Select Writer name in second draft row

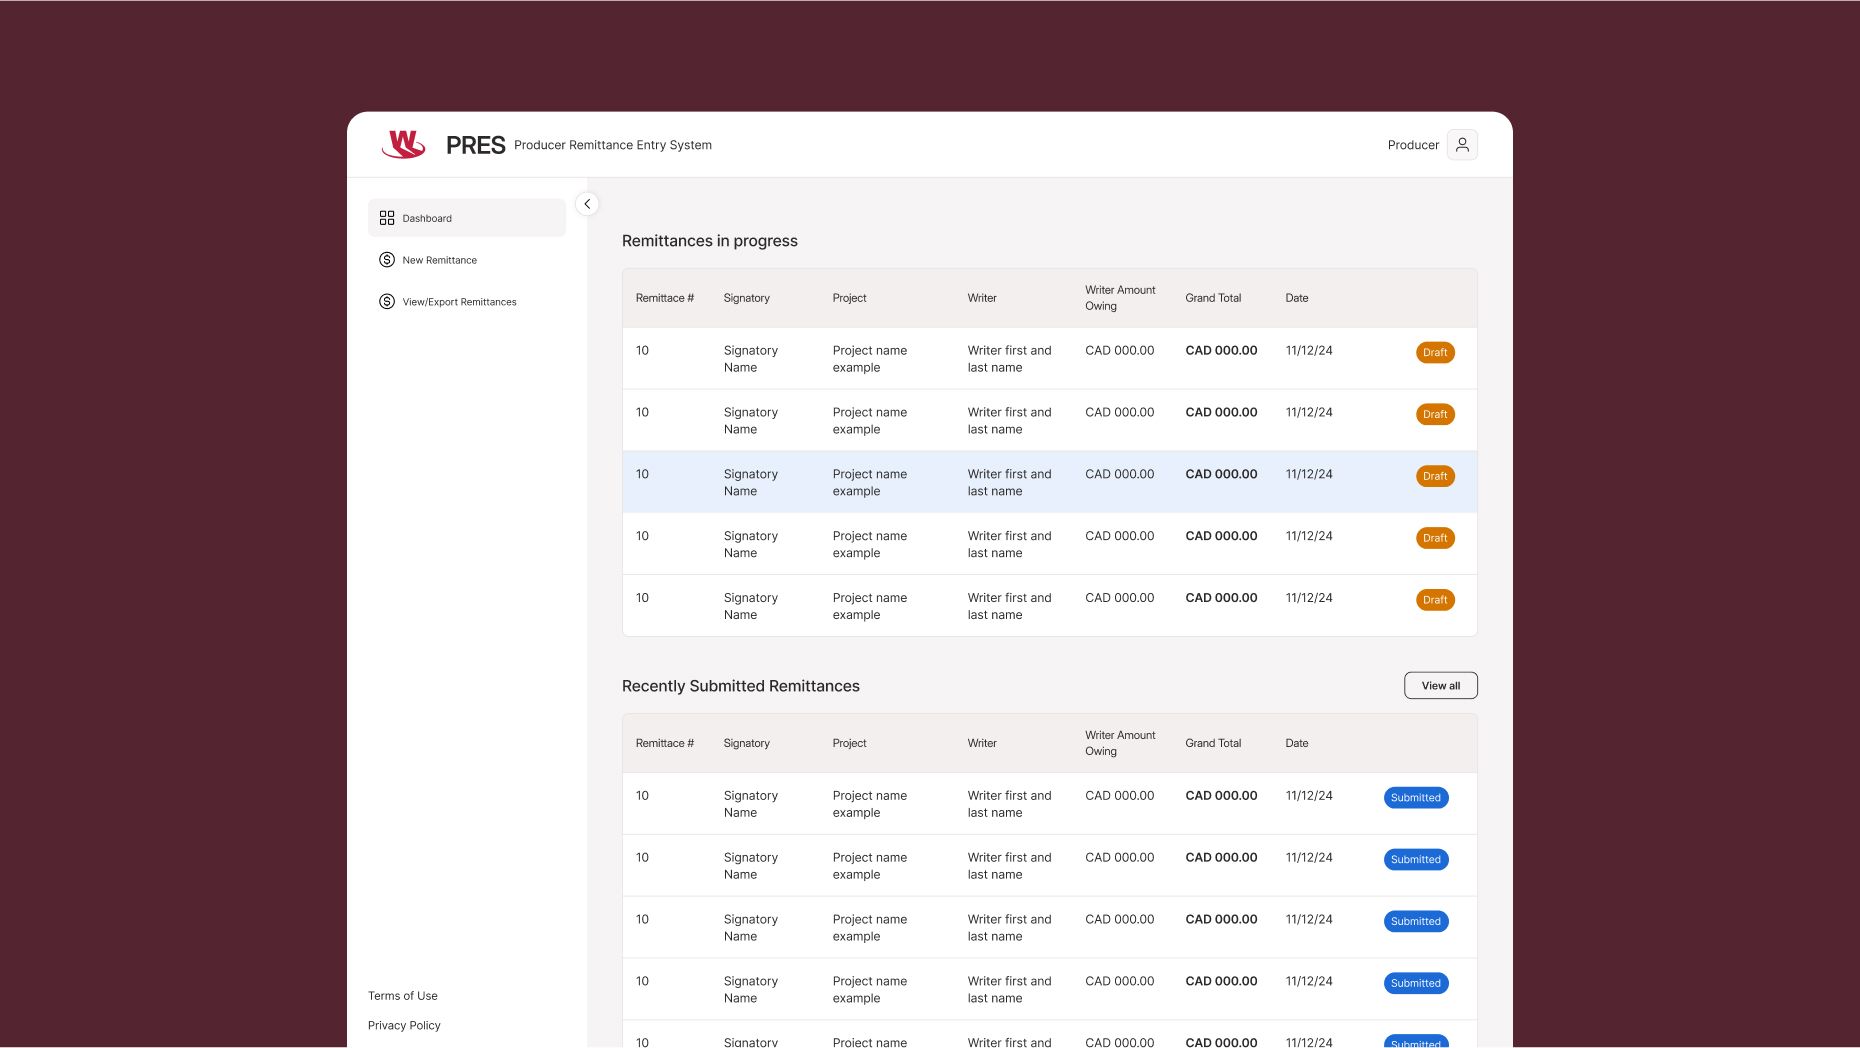[x=1010, y=421]
